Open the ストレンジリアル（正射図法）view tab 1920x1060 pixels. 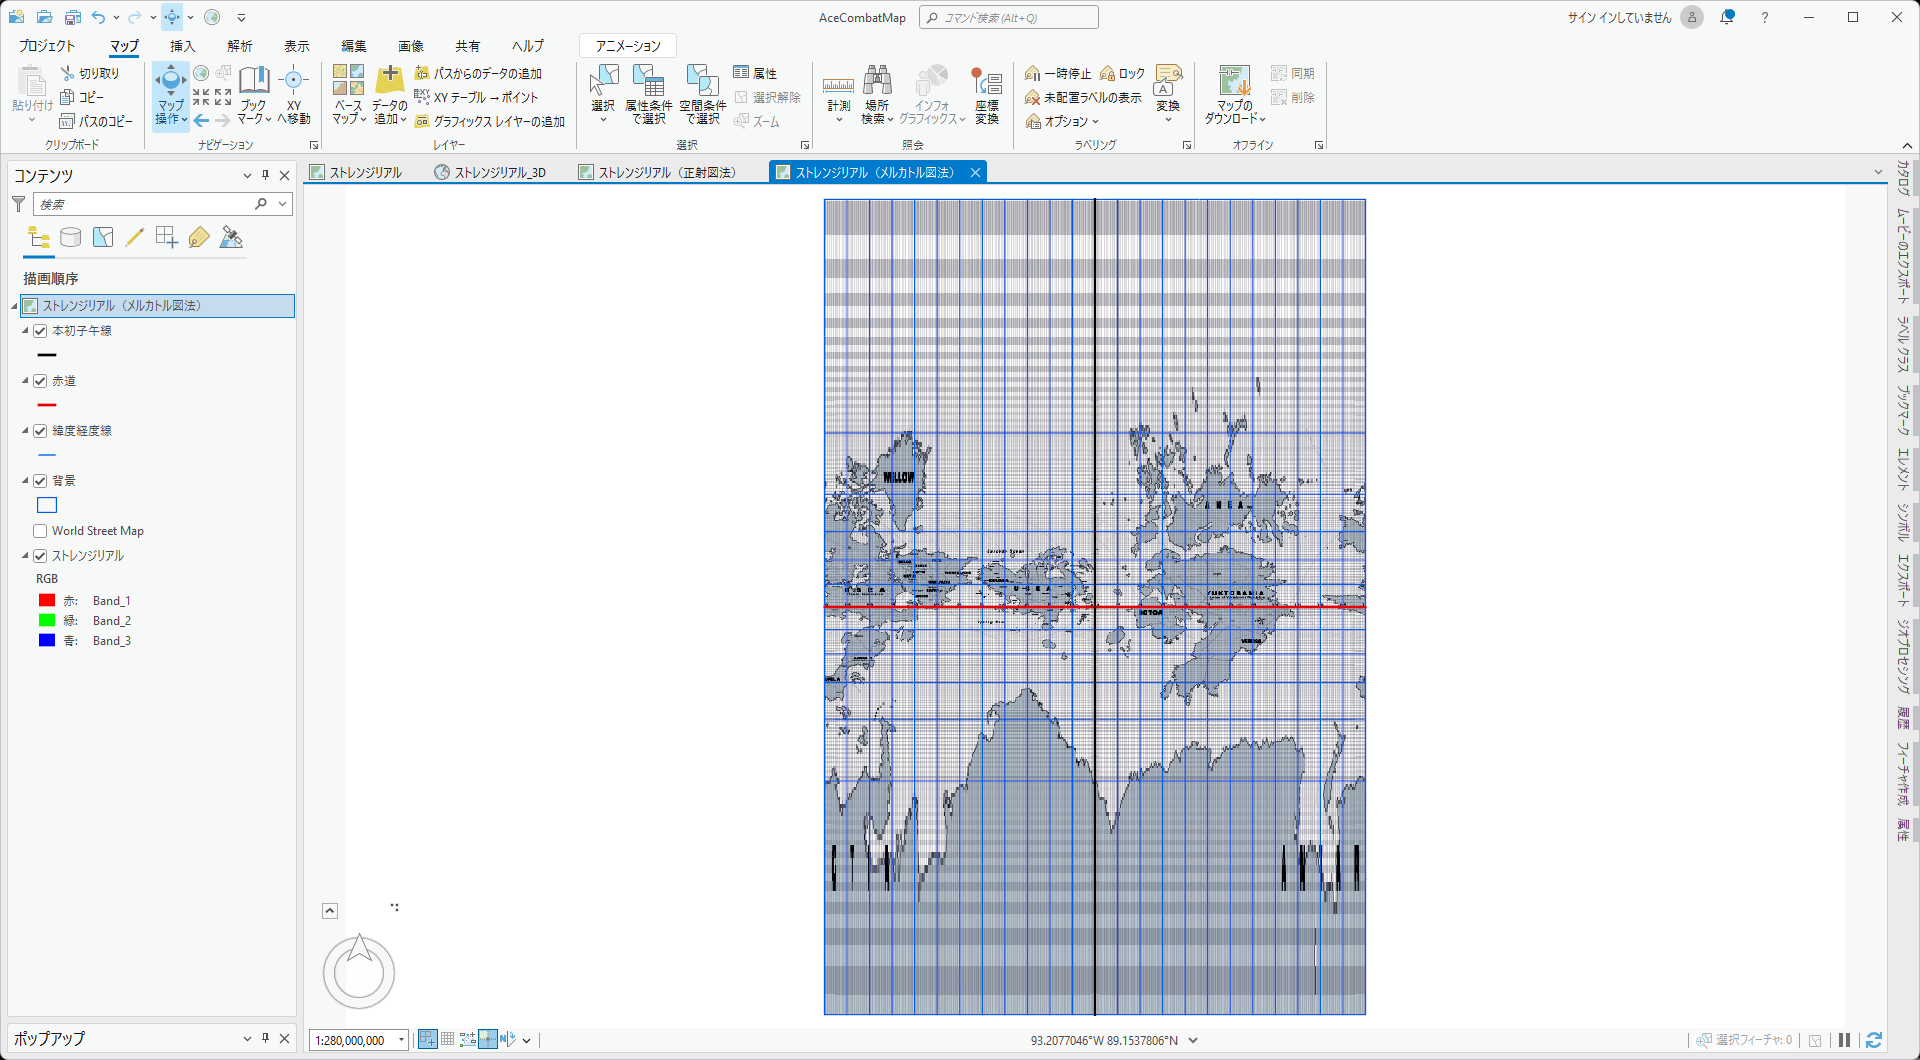click(658, 172)
